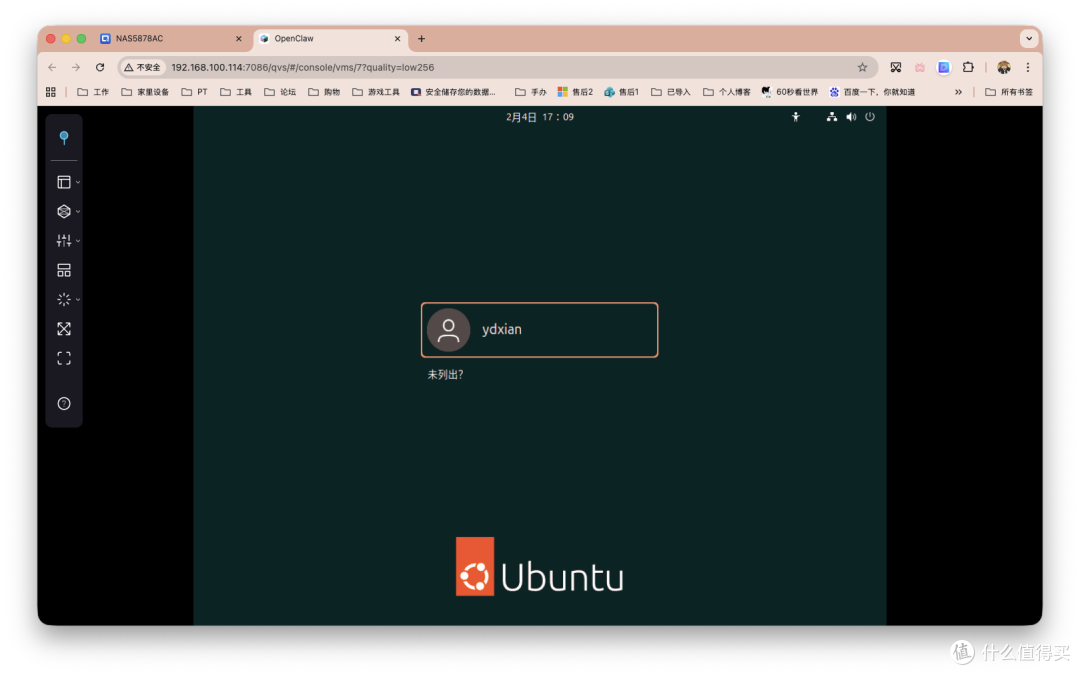Bookmark this page with the star icon
Viewport: 1080px width, 675px height.
tap(862, 68)
